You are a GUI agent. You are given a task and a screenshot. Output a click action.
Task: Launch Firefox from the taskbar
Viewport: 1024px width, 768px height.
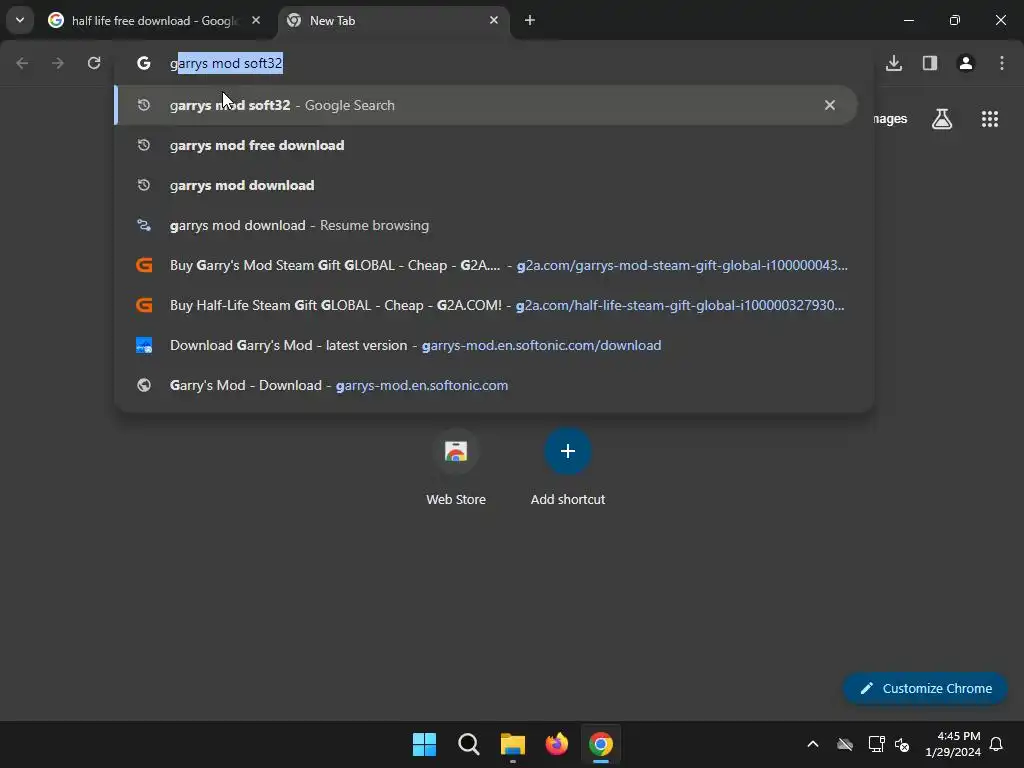(556, 744)
